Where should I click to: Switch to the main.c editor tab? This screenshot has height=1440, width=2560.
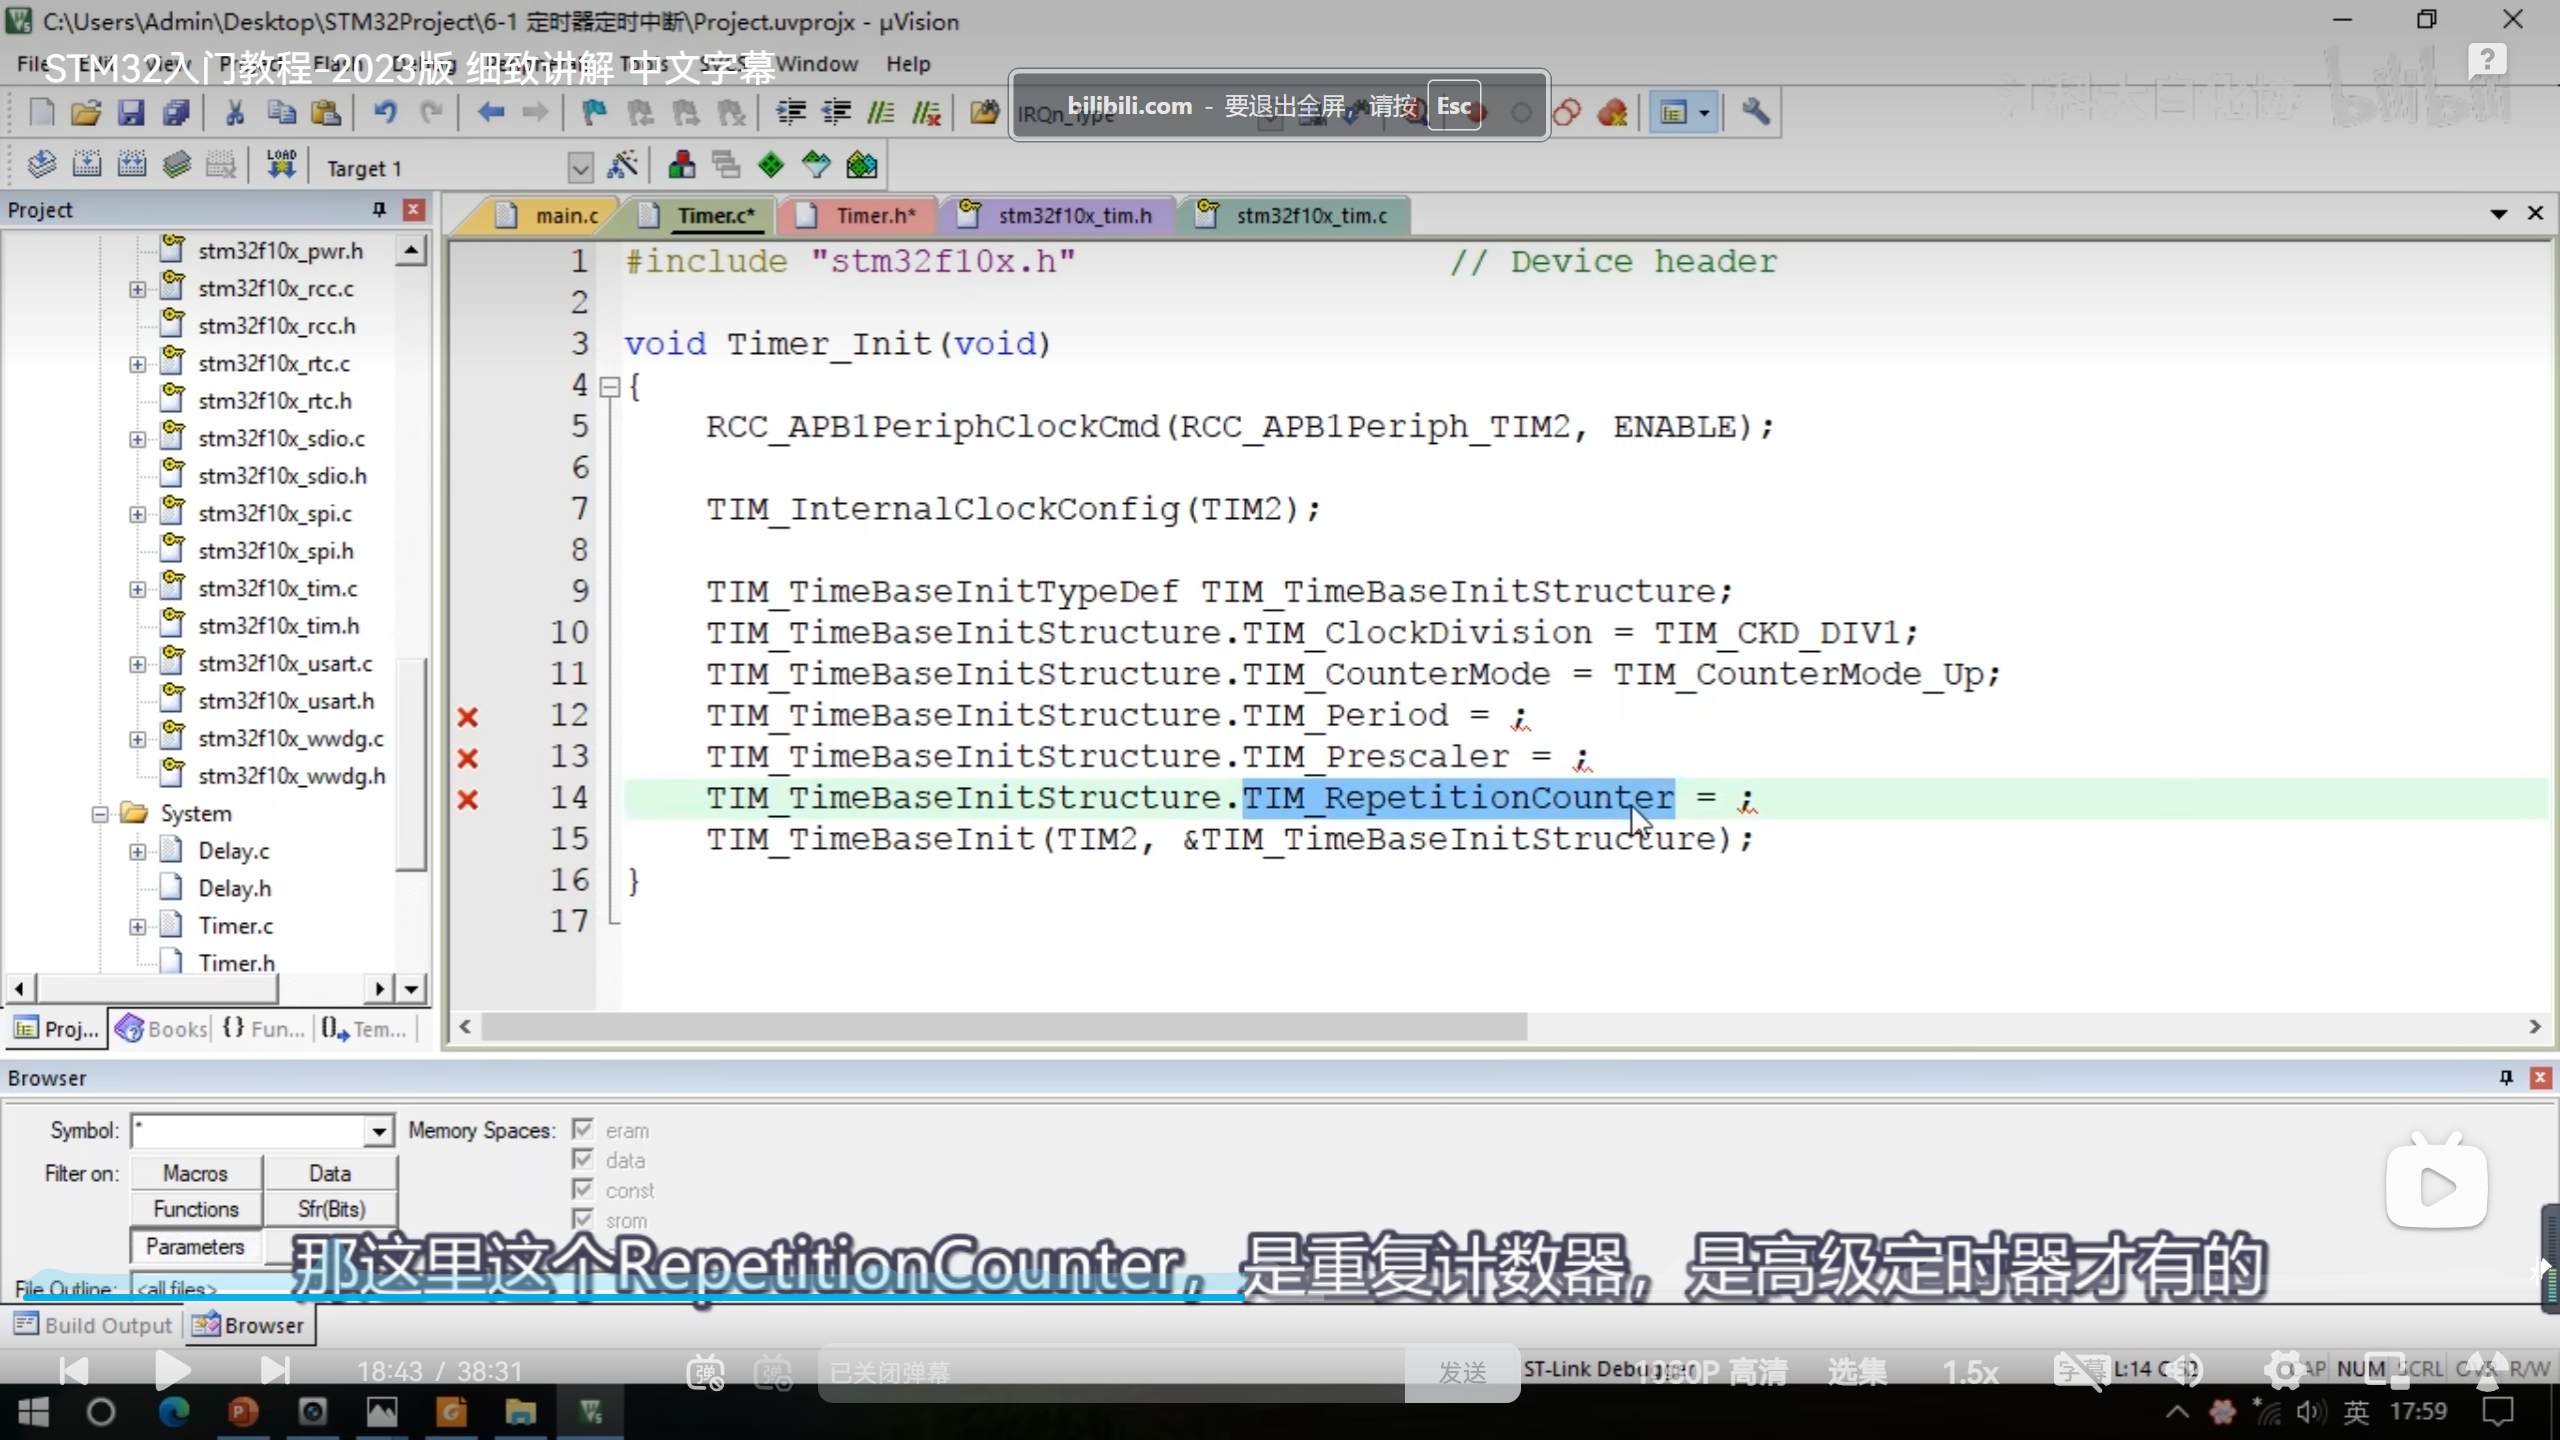click(565, 215)
